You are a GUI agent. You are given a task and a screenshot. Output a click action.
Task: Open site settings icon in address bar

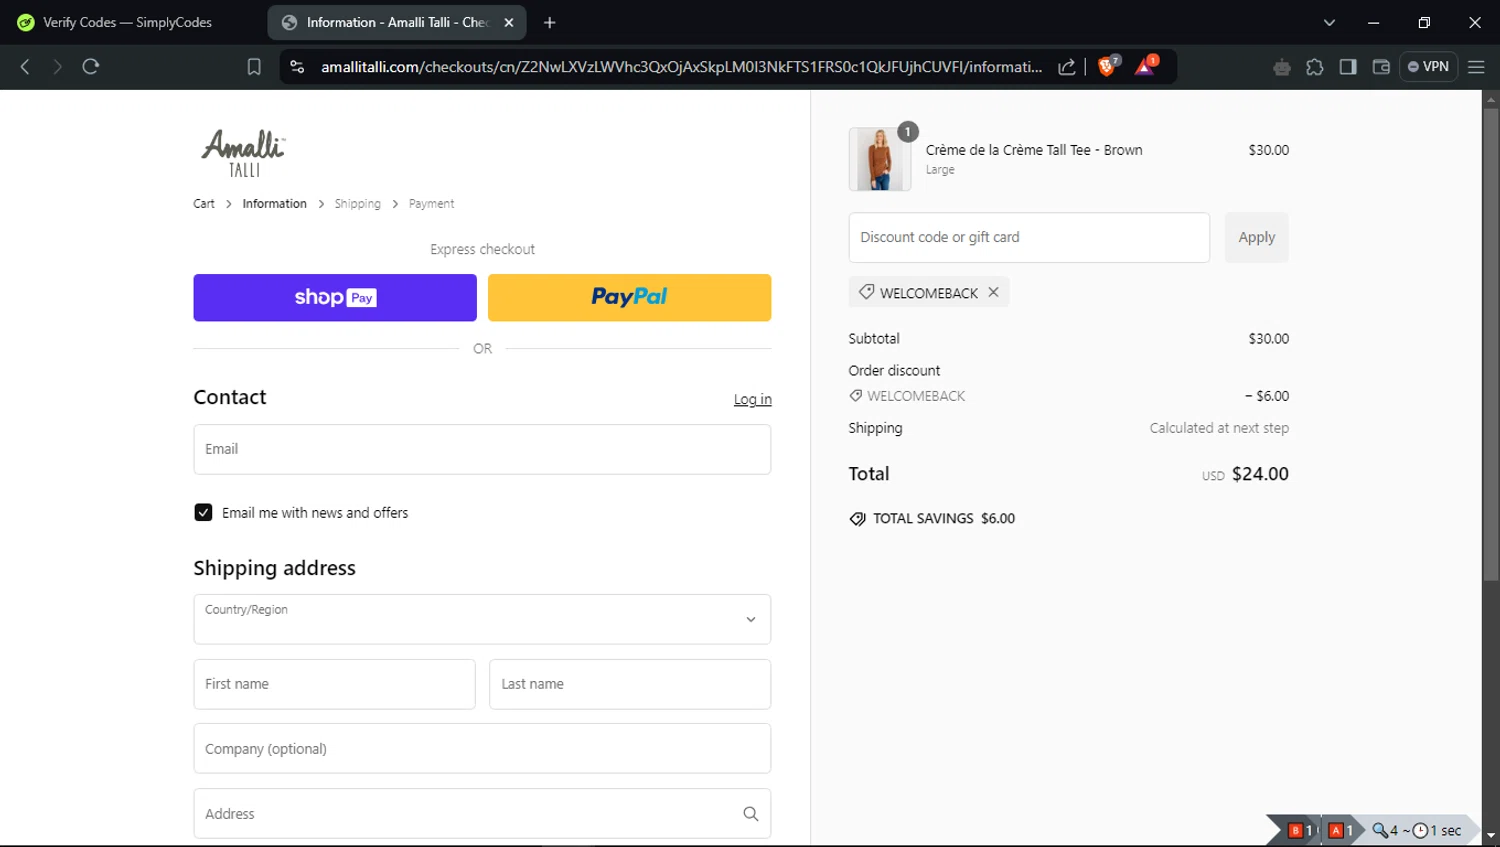297,67
